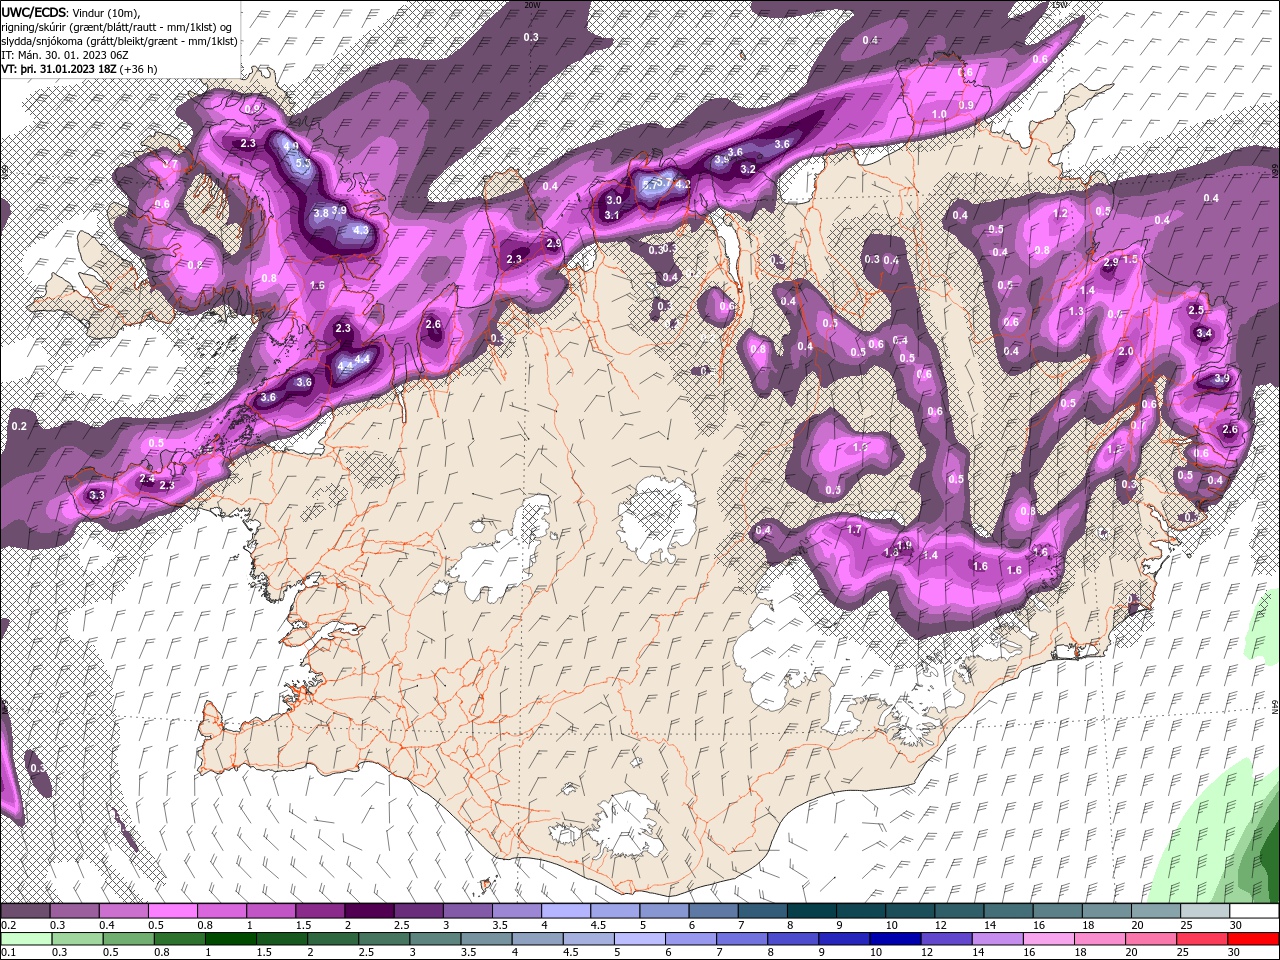
Task: Click the 3.2 snowfall value on the map
Action: pos(748,169)
